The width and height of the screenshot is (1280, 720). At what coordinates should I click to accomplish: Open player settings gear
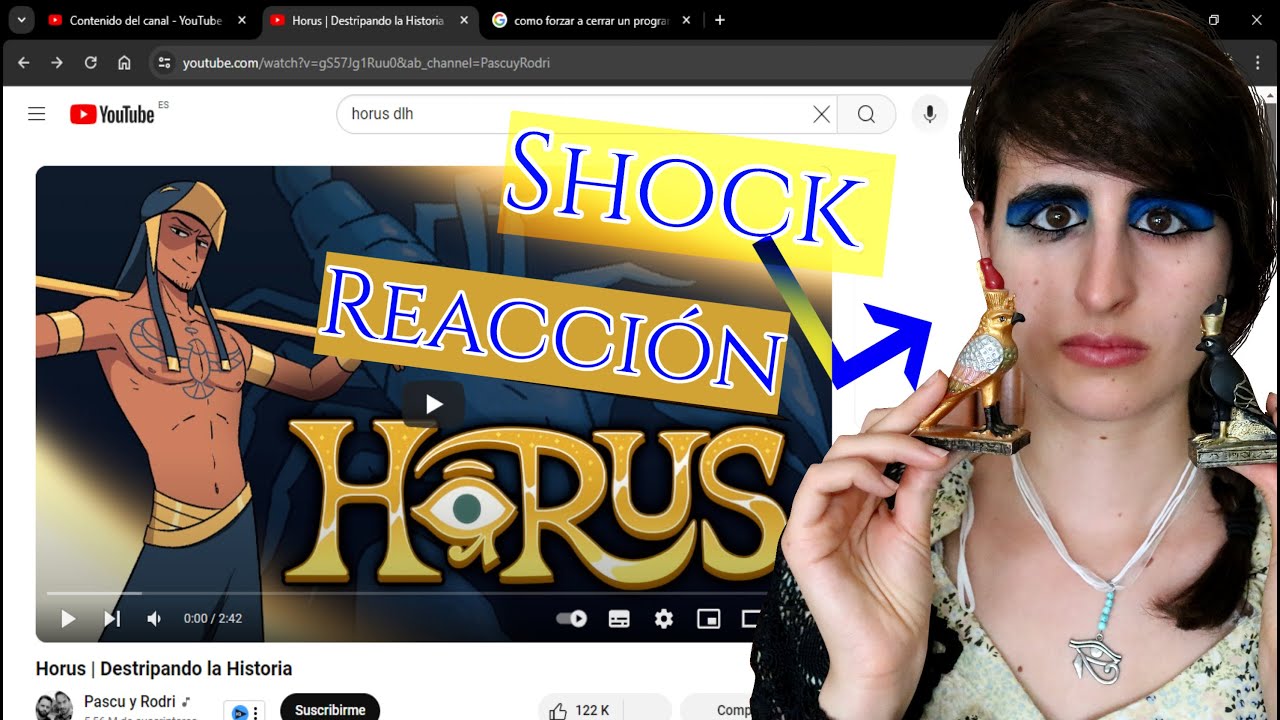pos(664,619)
